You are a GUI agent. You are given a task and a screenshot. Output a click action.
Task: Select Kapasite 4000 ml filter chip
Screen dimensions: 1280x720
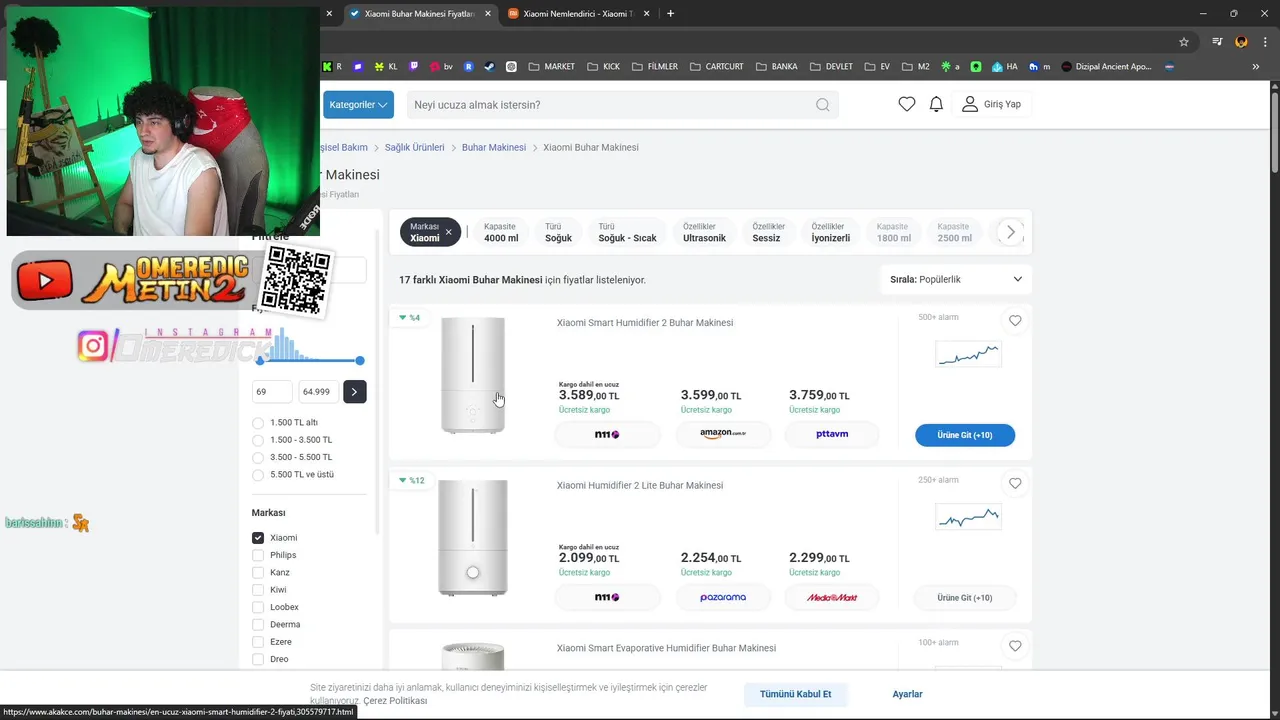tap(501, 232)
